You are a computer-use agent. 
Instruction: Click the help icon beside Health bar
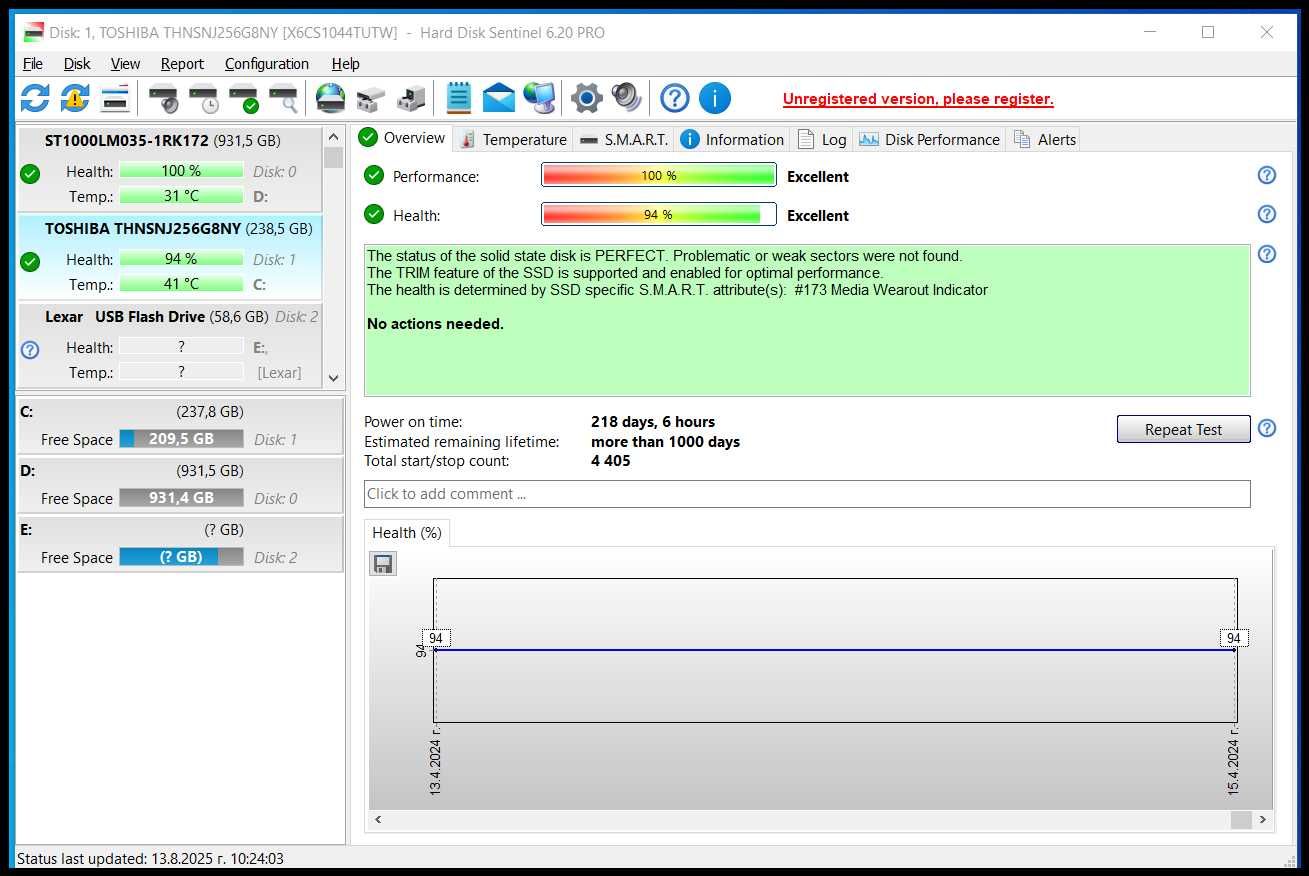coord(1266,214)
